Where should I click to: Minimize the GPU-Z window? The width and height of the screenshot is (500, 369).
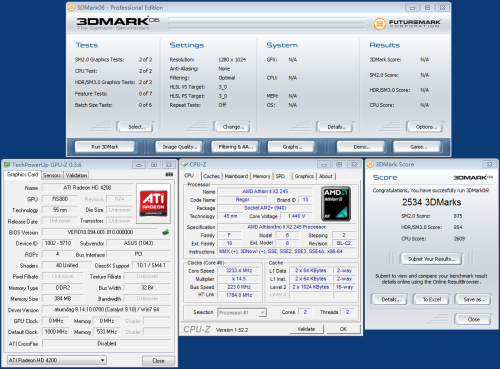[x=139, y=165]
